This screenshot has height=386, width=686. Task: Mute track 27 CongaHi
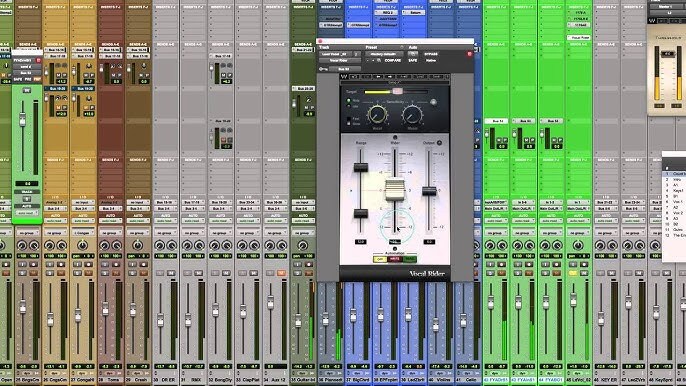coord(89,274)
